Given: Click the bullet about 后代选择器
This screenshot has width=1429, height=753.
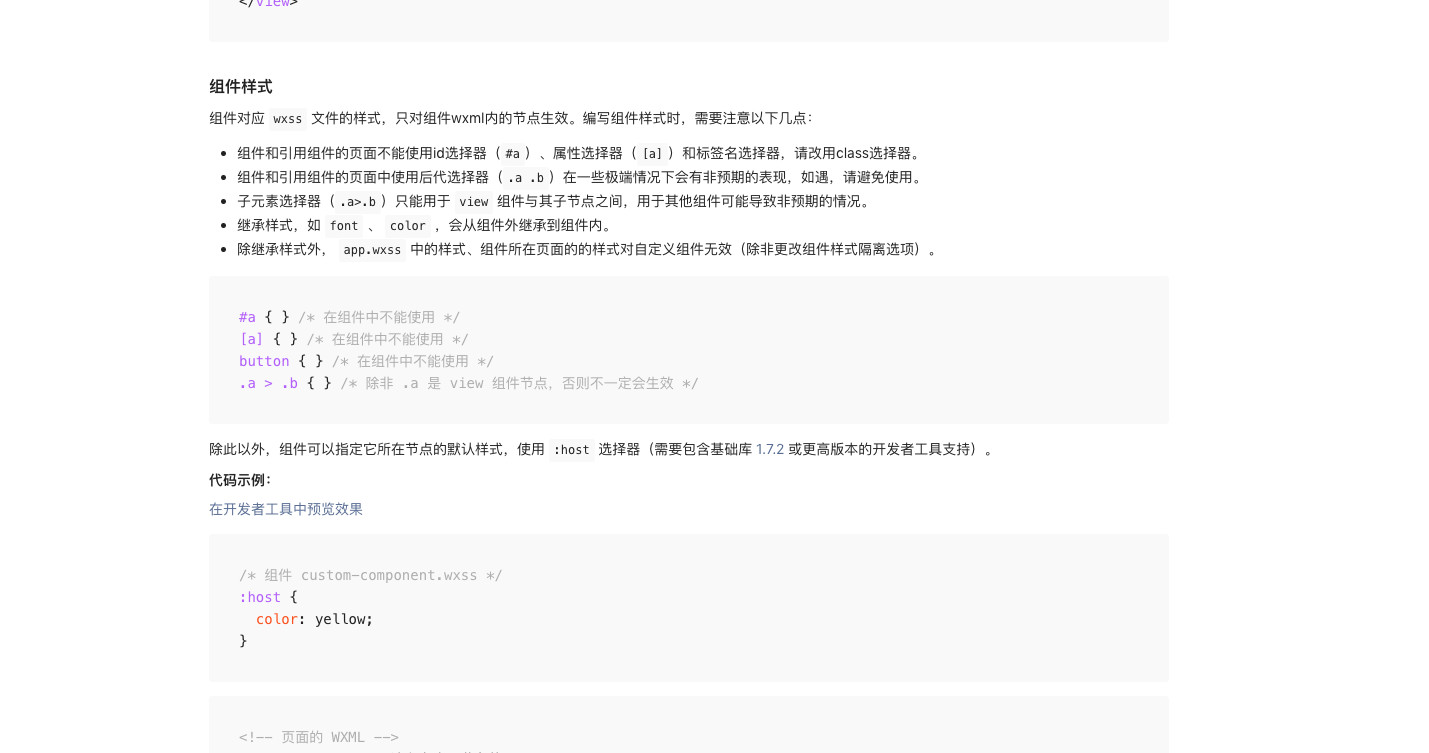Looking at the screenshot, I should point(582,178).
